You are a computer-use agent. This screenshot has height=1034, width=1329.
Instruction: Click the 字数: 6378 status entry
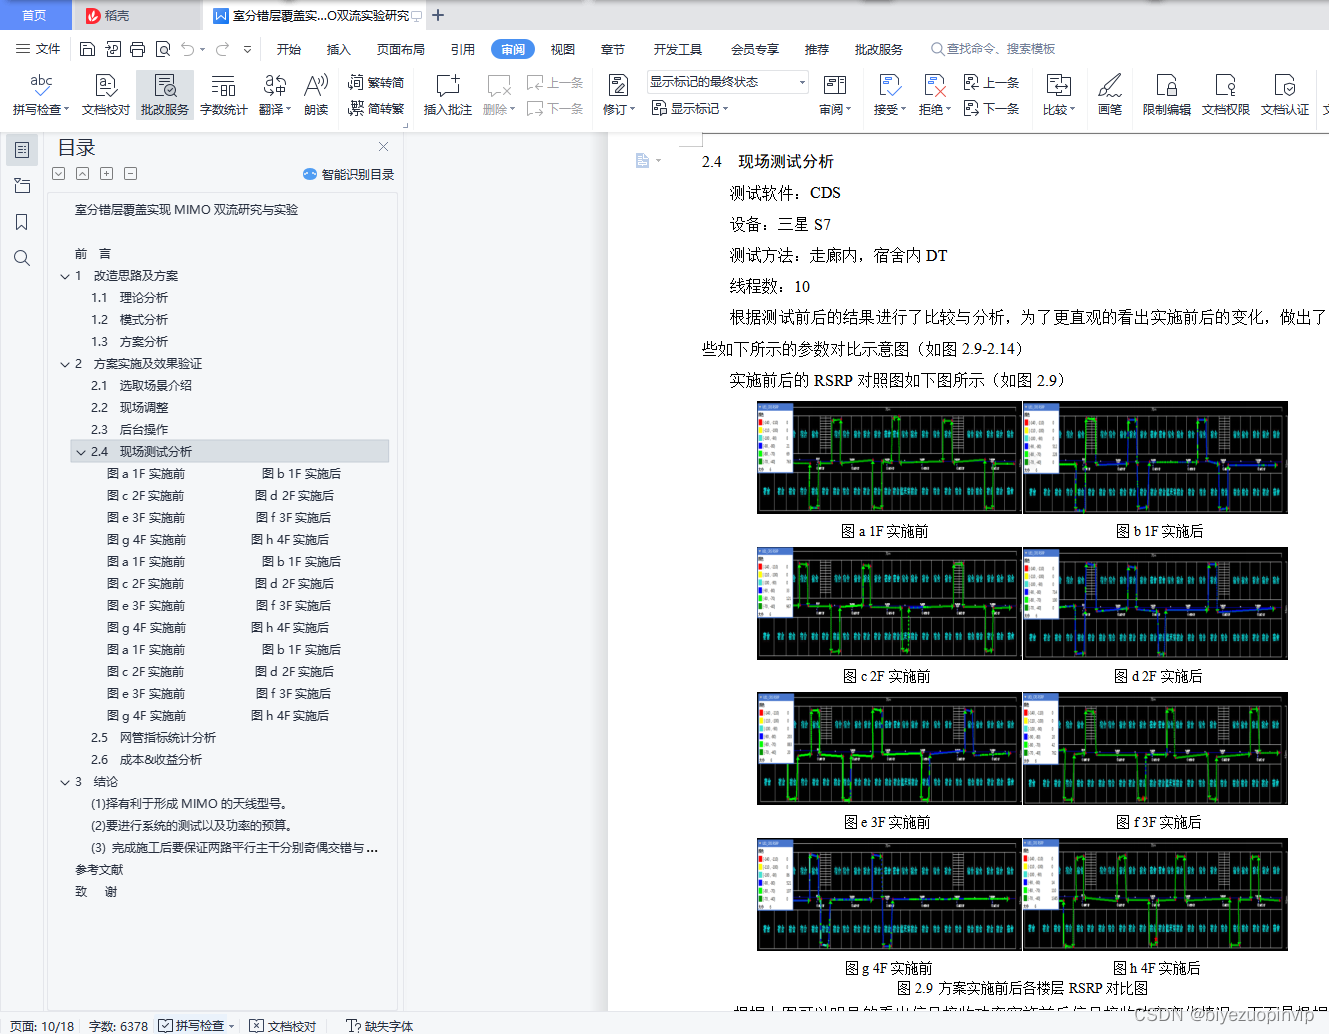pyautogui.click(x=118, y=1025)
